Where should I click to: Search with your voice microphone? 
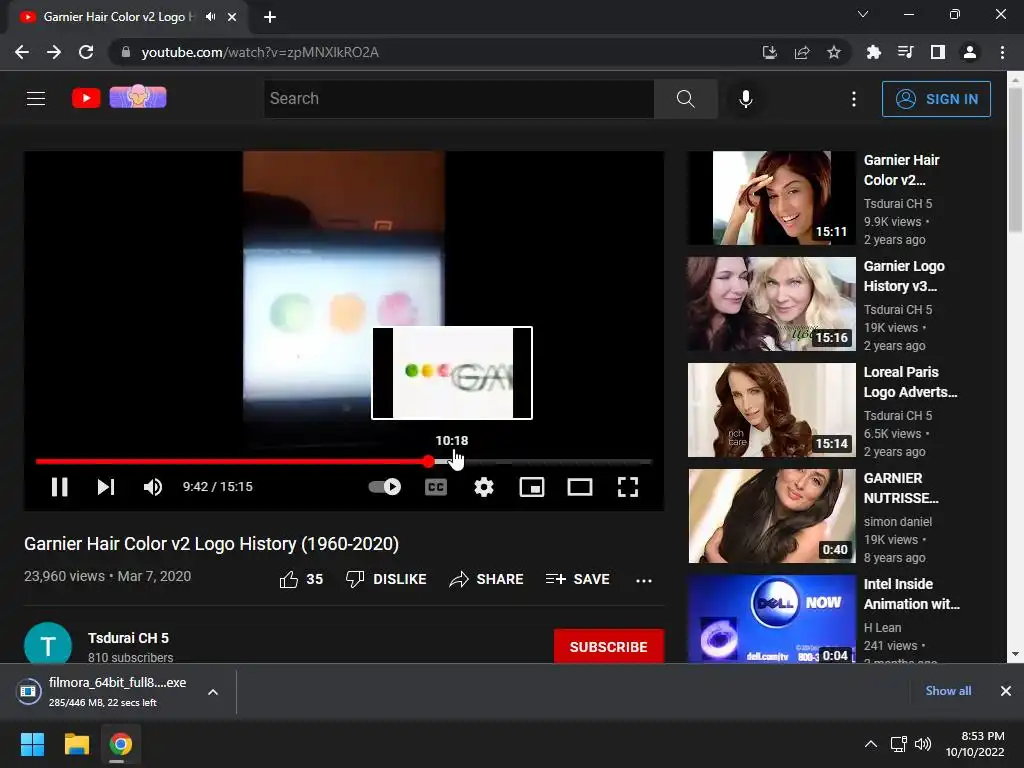coord(746,99)
